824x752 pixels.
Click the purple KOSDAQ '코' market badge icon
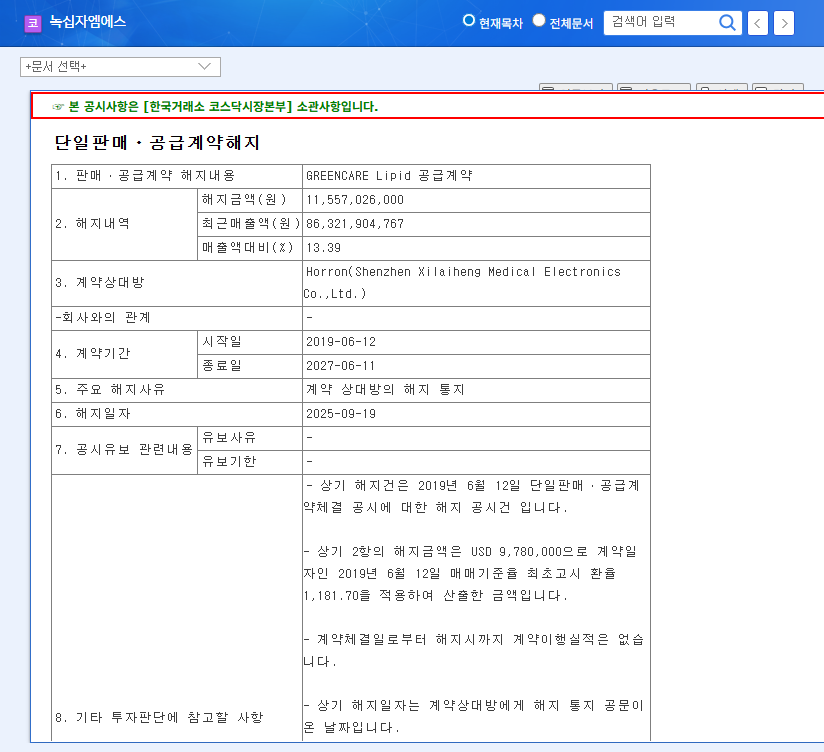33,23
